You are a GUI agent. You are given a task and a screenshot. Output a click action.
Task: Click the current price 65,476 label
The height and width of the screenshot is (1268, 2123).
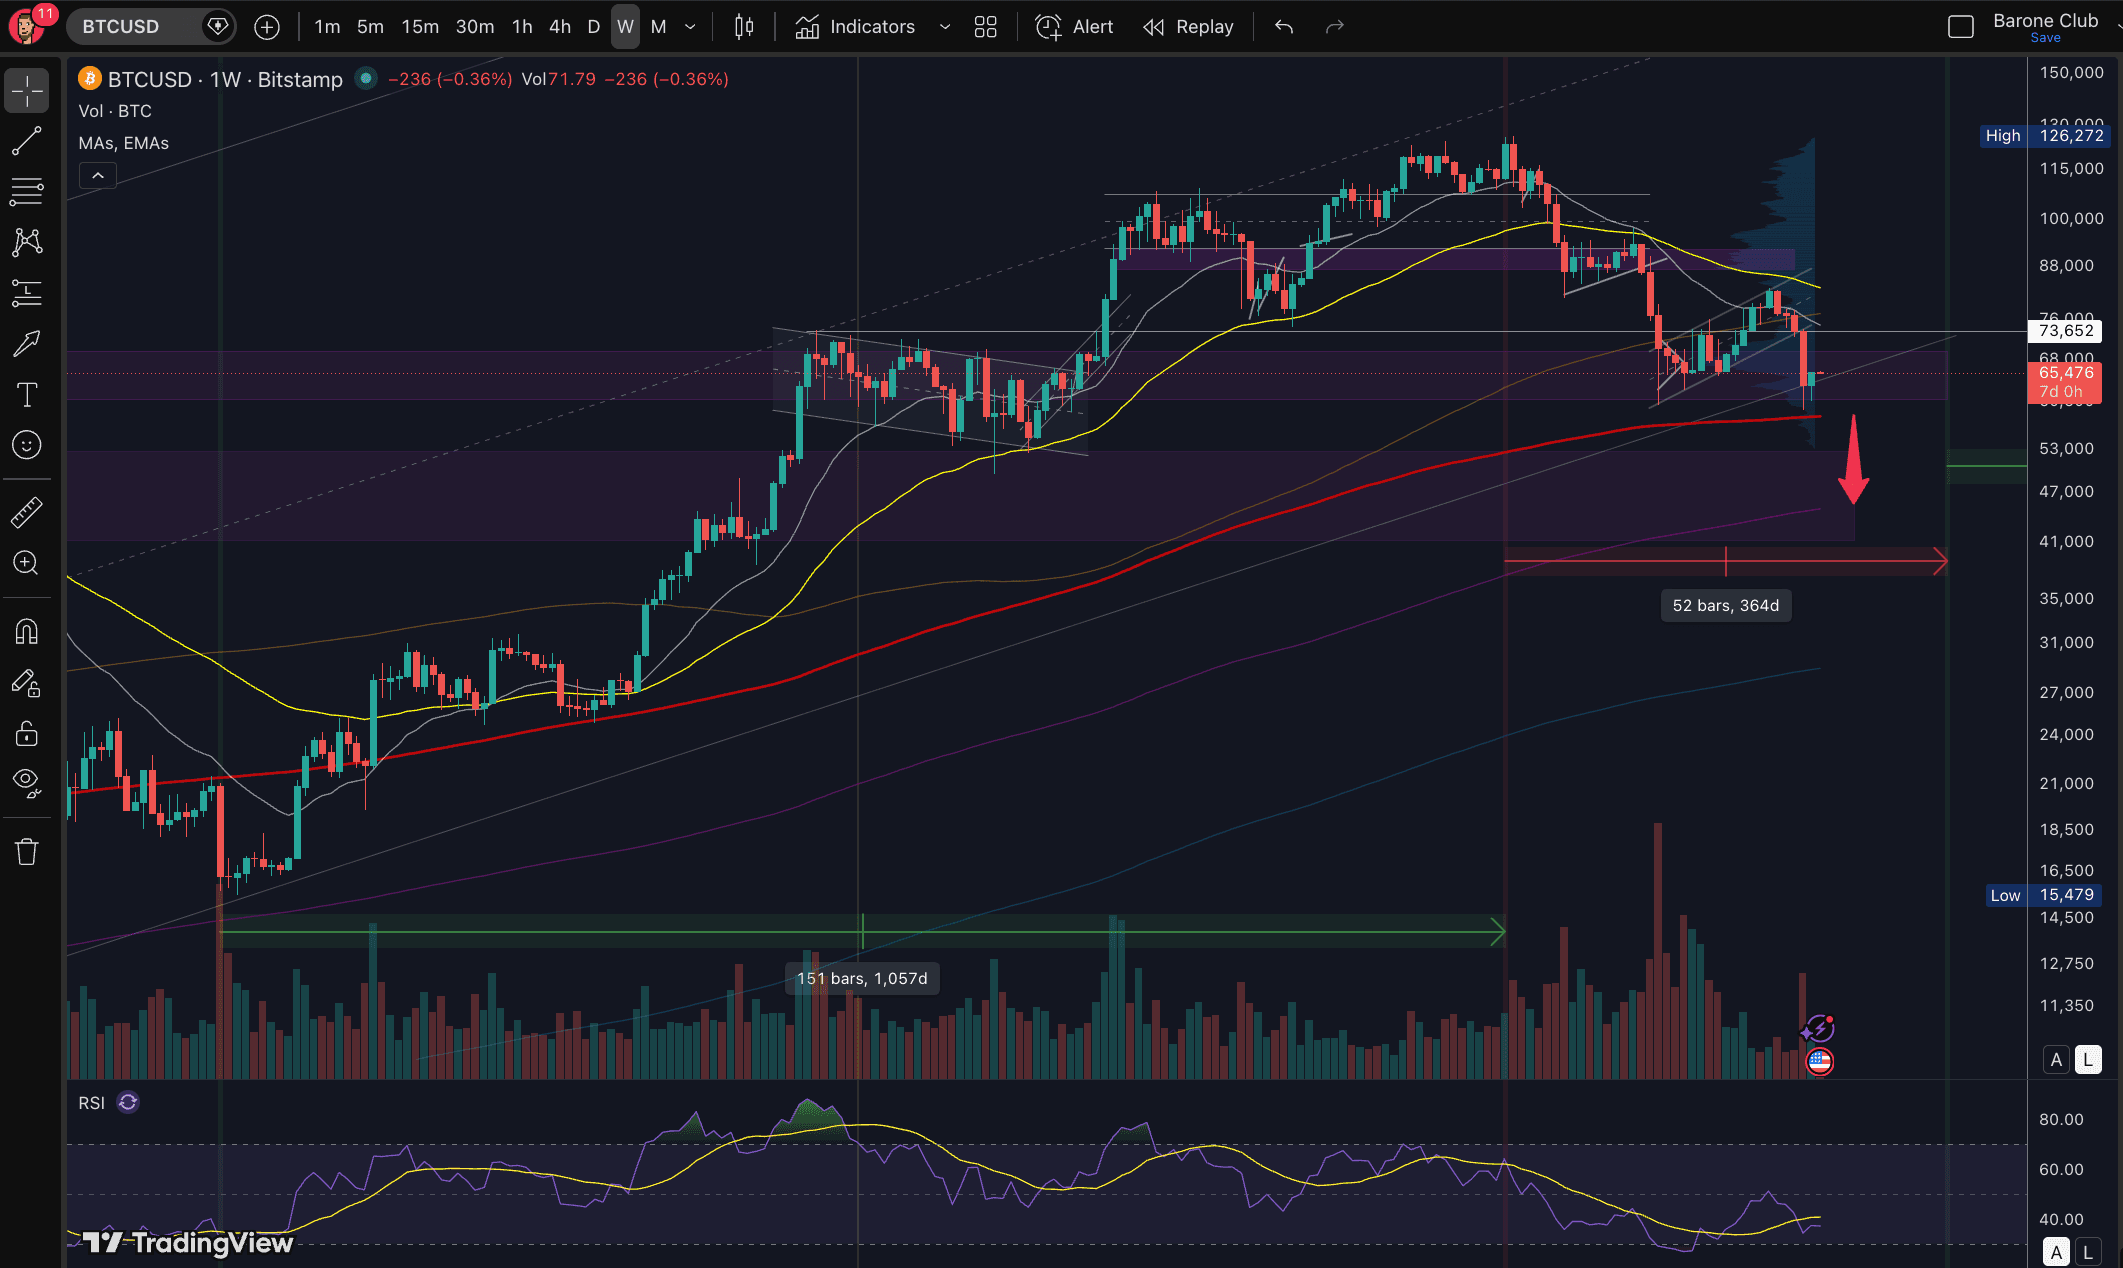tap(2065, 381)
